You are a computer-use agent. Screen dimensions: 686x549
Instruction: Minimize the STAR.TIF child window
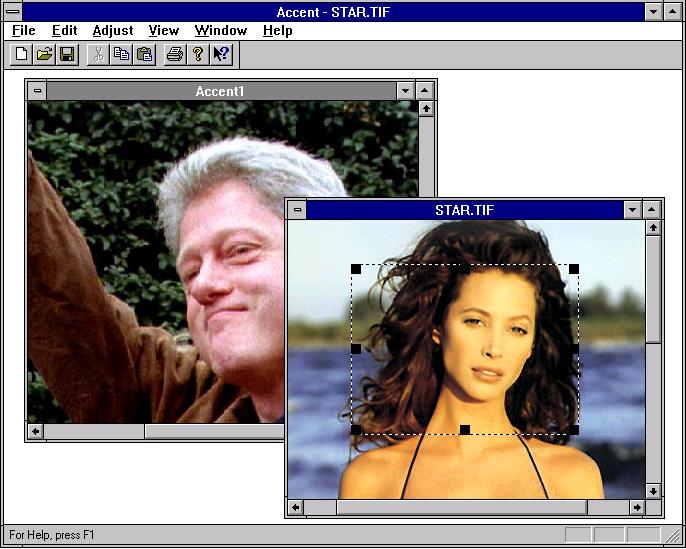coord(632,210)
